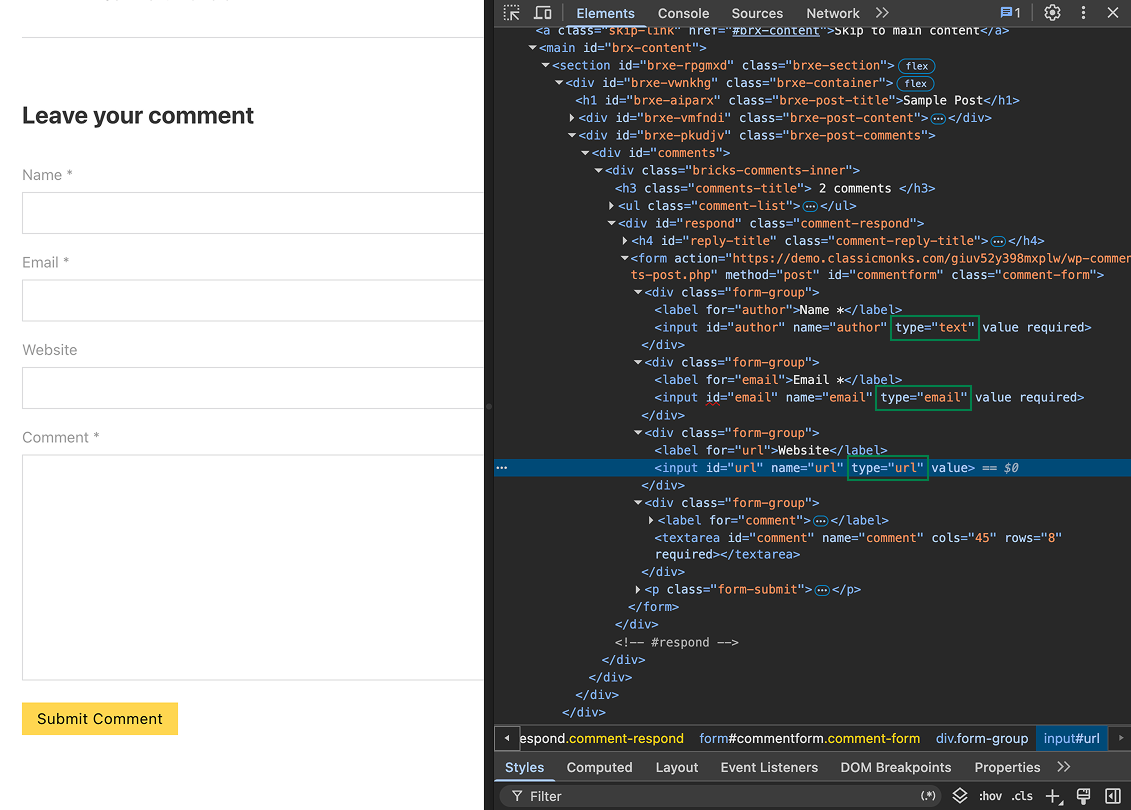Expand ellipsis in the comment label
The width and height of the screenshot is (1131, 810).
[x=821, y=521]
